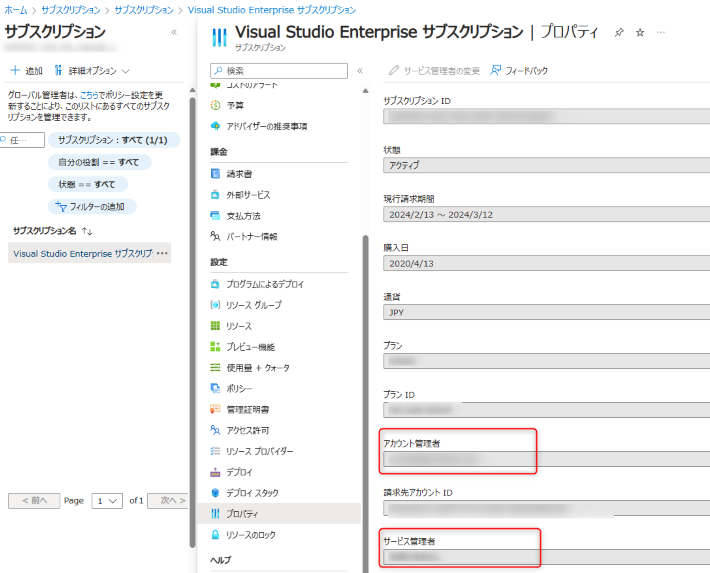Expand the 詳細オプション dropdown

pyautogui.click(x=92, y=71)
